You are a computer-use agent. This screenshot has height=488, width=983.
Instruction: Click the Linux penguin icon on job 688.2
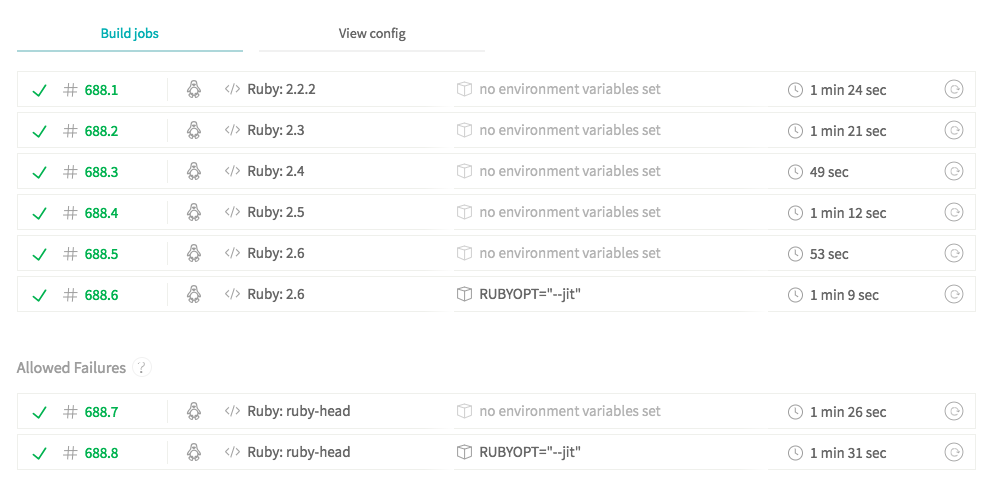[x=194, y=130]
